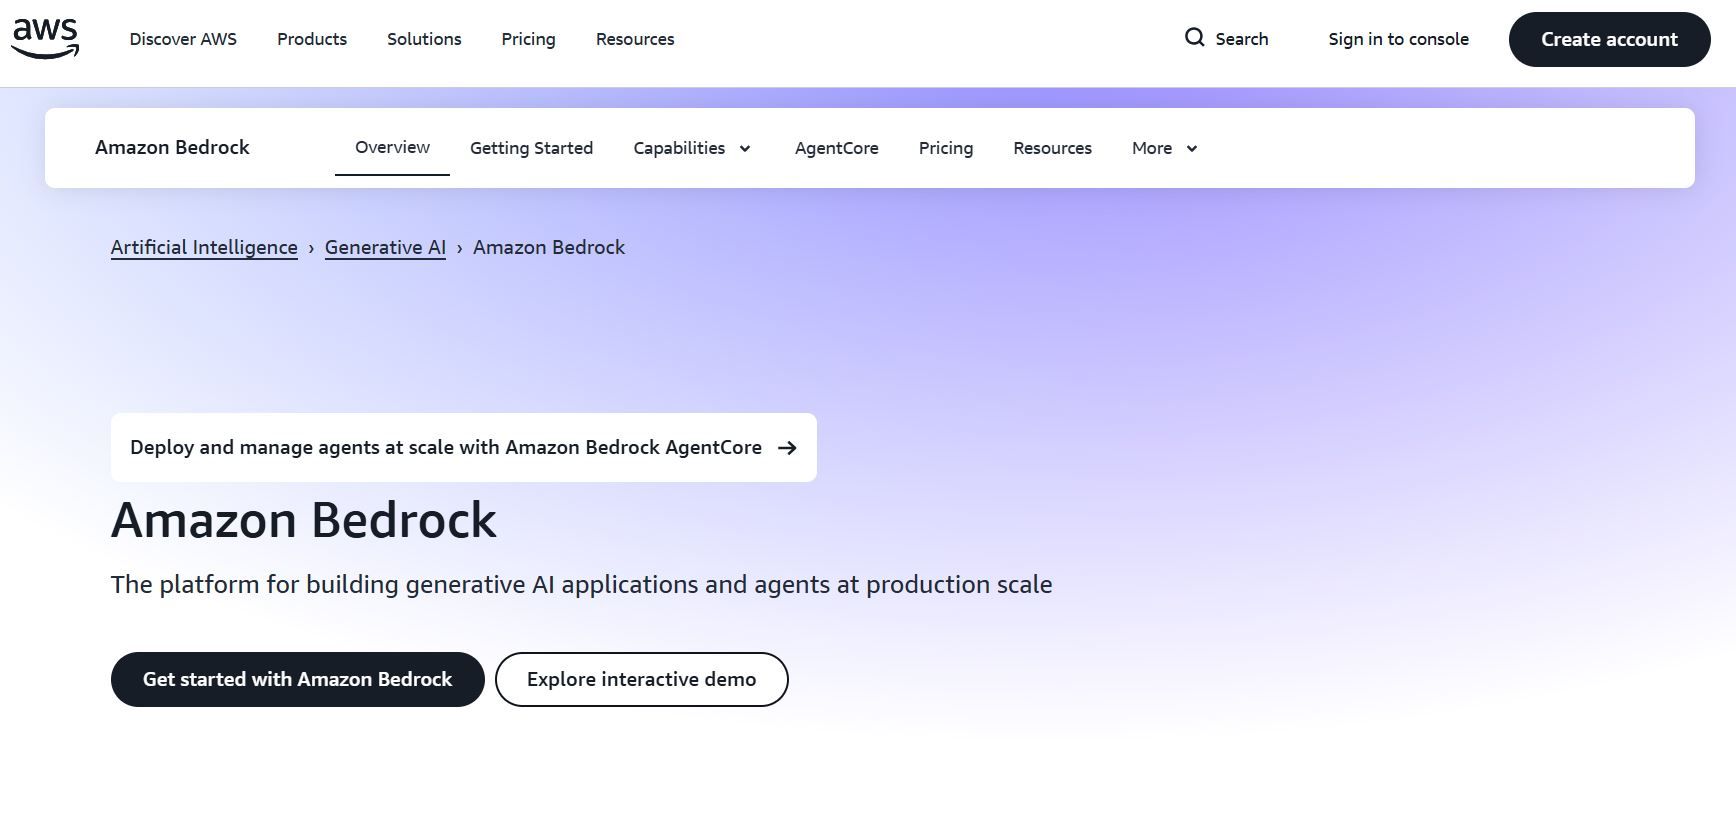Follow the Artificial Intelligence breadcrumb link
Viewport: 1736px width, 821px height.
pos(204,247)
